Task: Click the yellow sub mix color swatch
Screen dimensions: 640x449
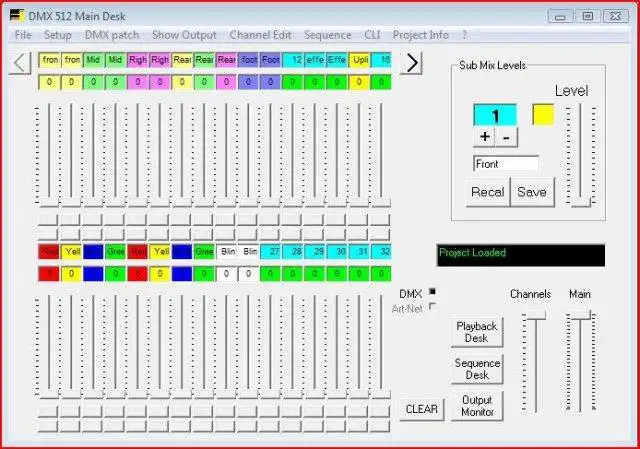Action: pyautogui.click(x=543, y=115)
